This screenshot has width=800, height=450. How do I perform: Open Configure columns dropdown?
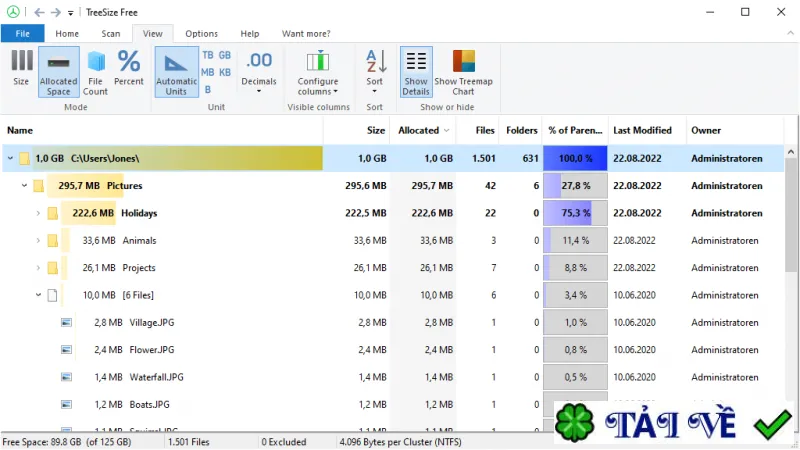(318, 71)
